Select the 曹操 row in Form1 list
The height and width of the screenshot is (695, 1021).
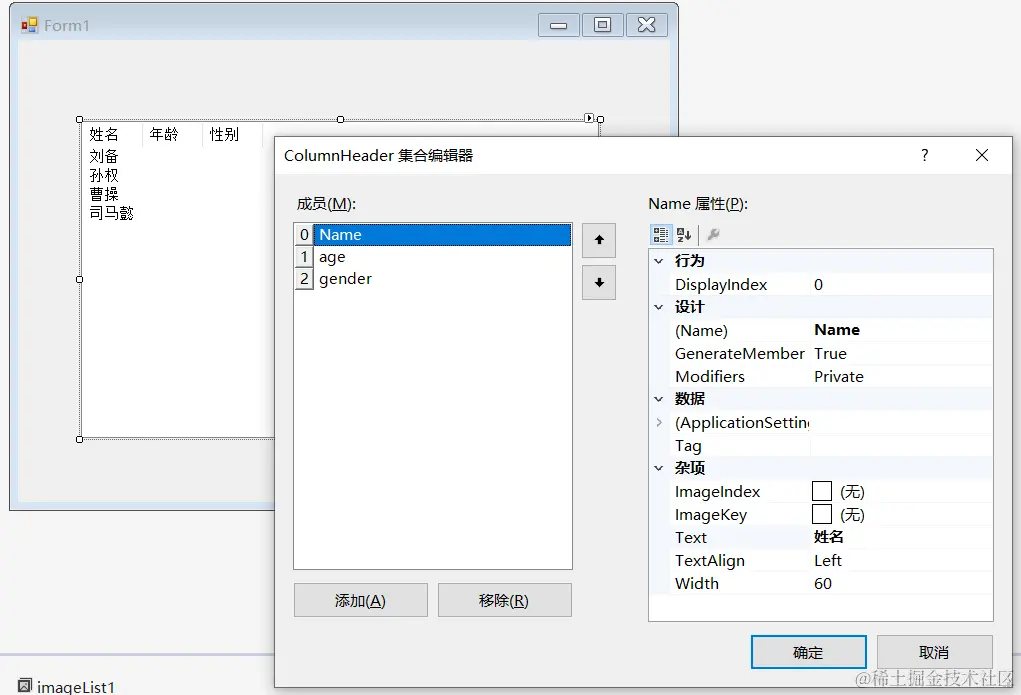(x=104, y=194)
